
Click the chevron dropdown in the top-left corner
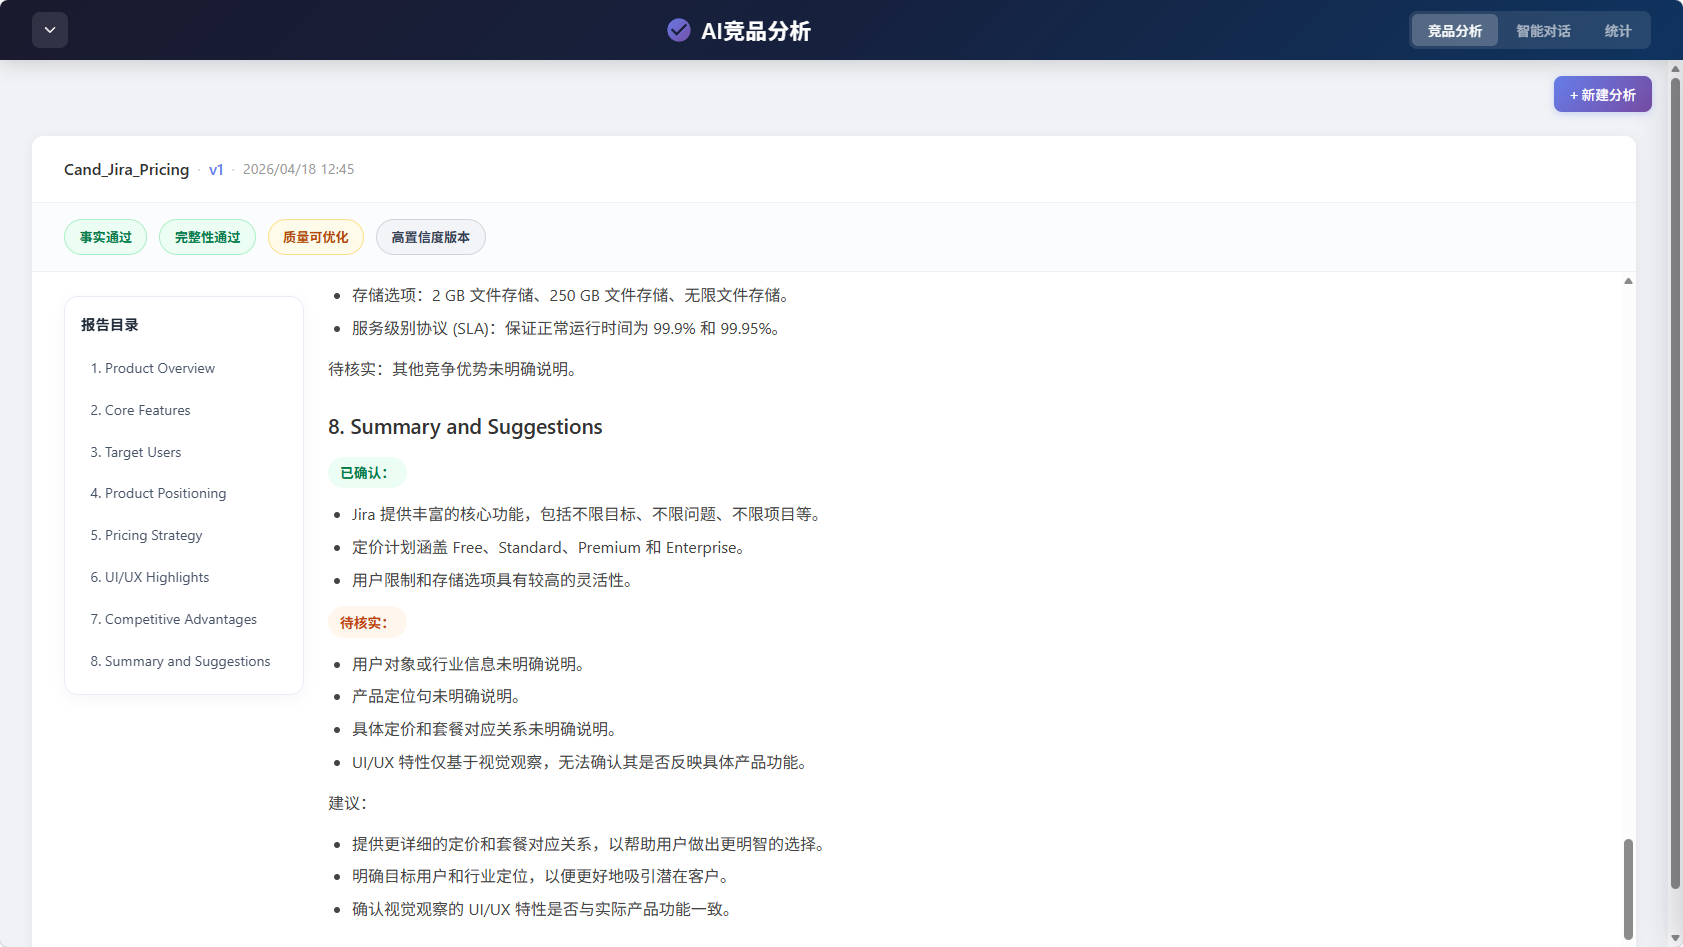pos(50,30)
